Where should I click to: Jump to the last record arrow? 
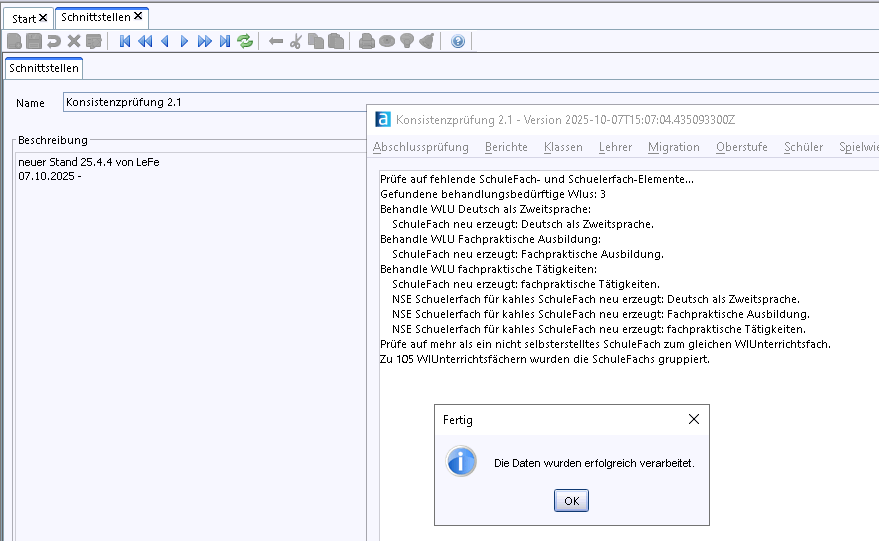[225, 41]
